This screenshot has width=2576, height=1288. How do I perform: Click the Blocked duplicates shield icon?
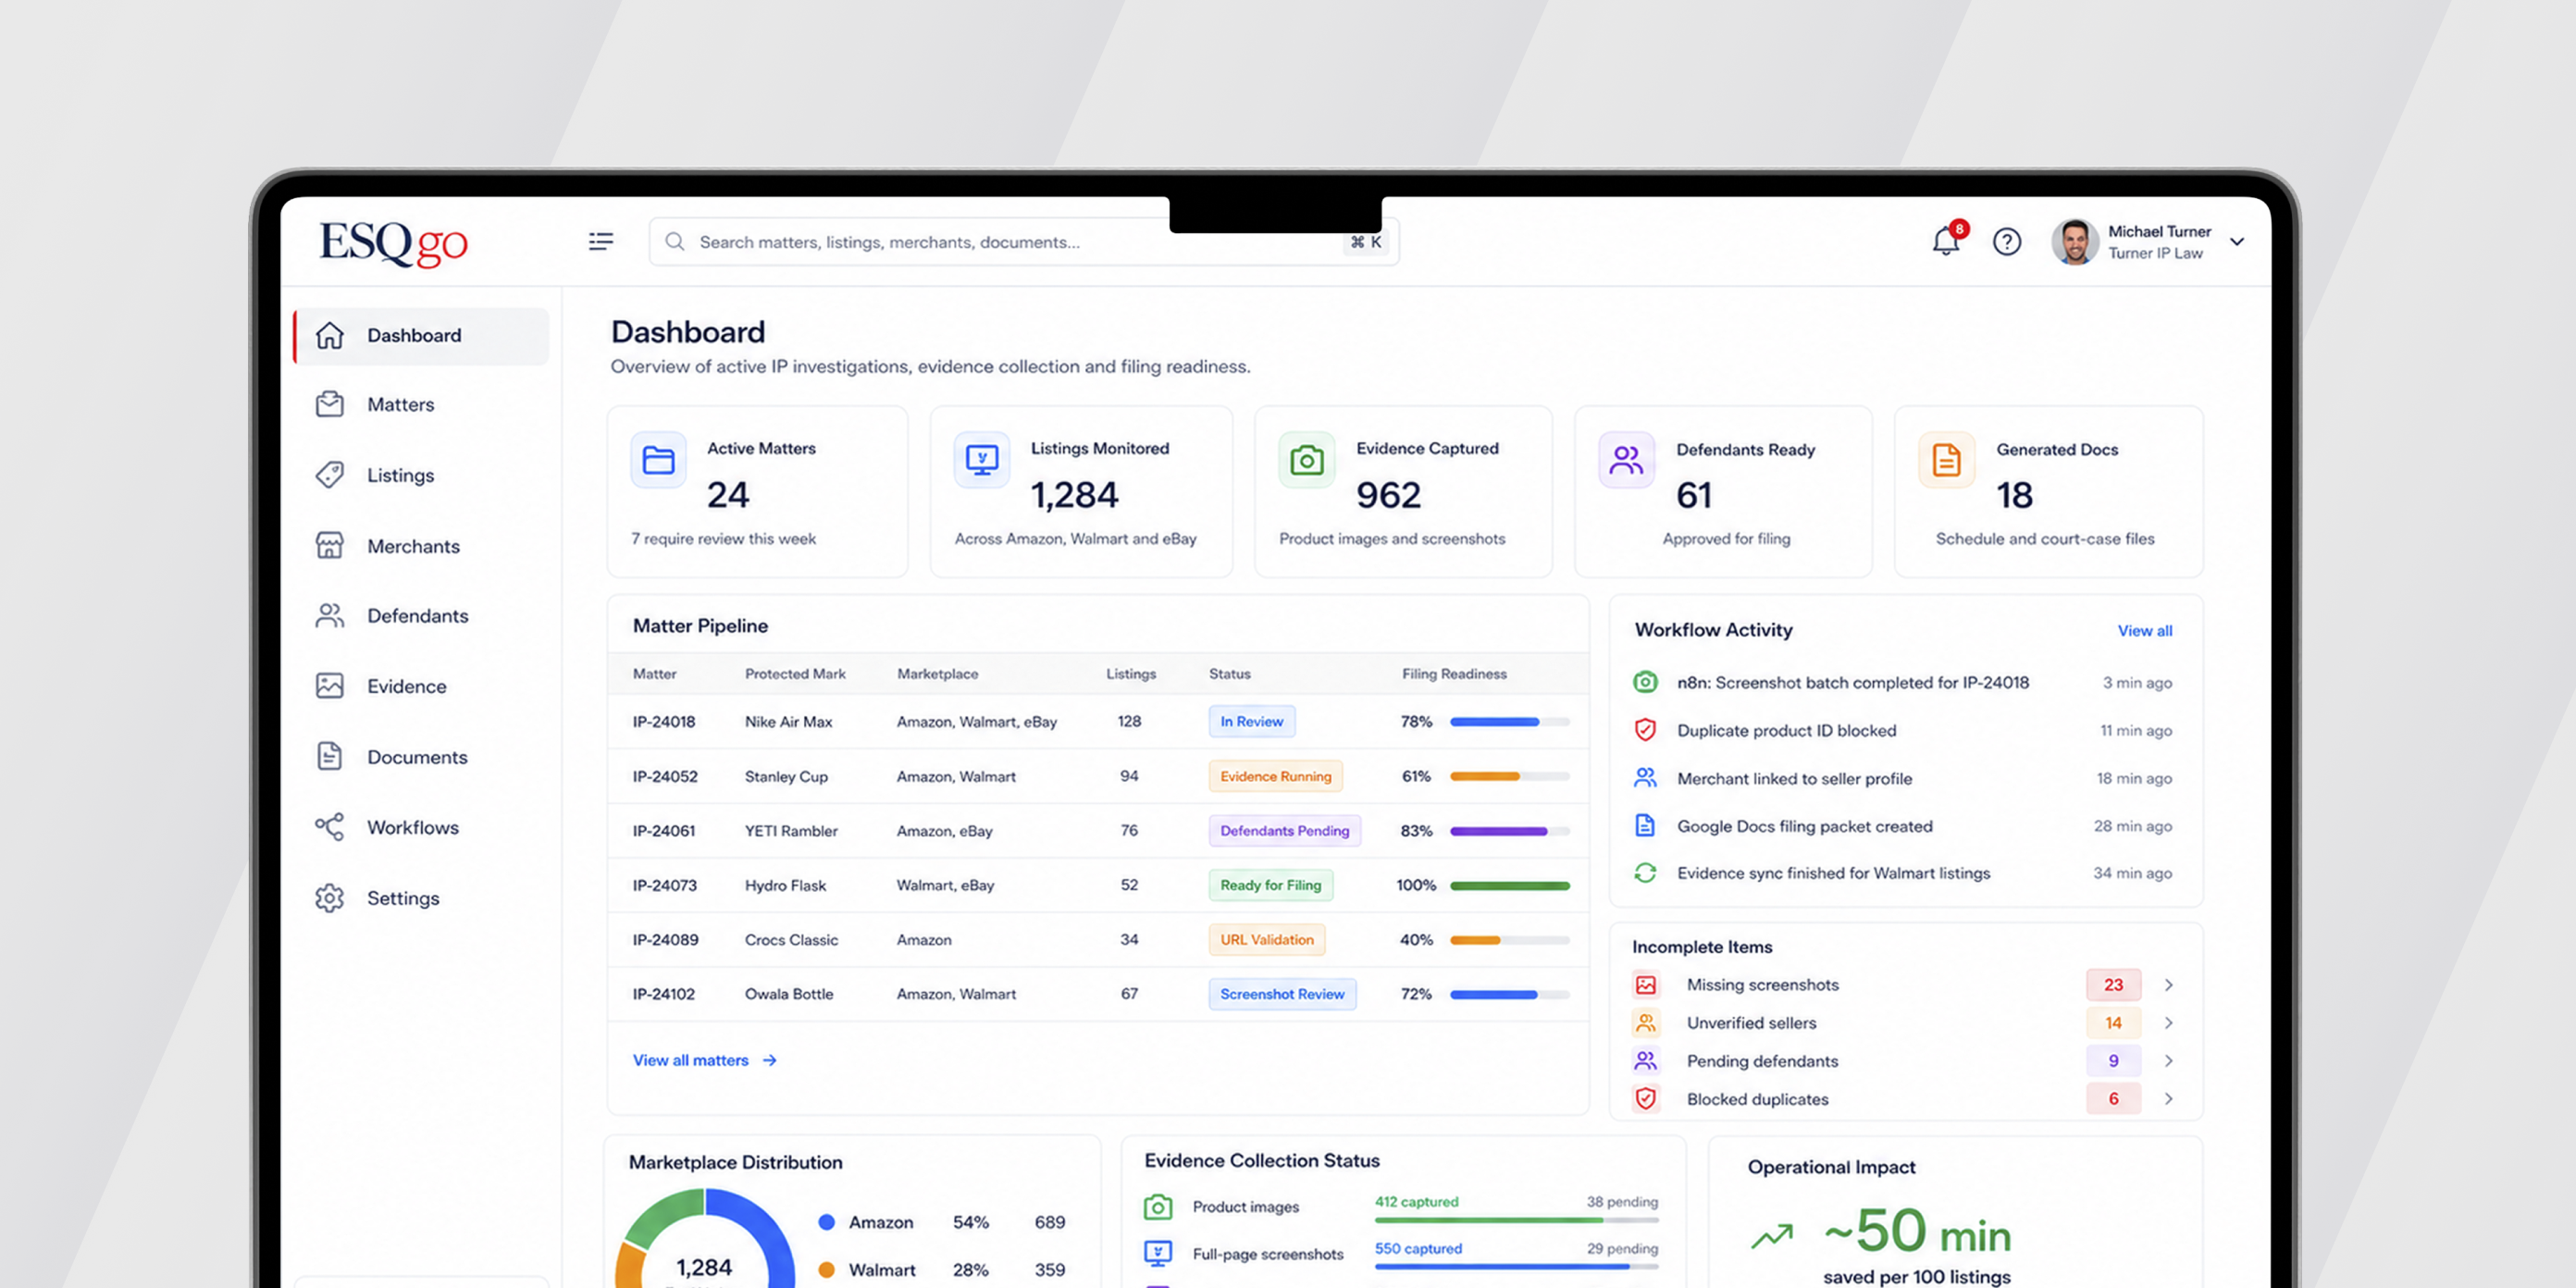coord(1645,1099)
